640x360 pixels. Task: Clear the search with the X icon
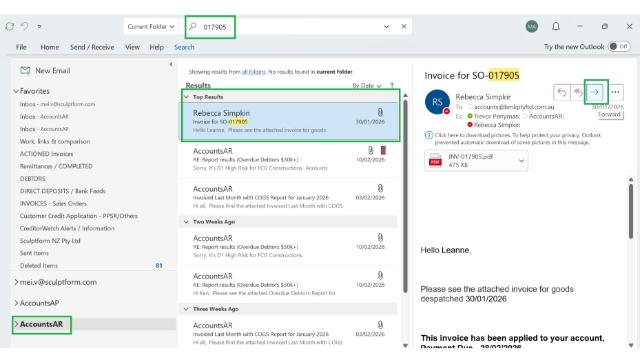coord(404,27)
